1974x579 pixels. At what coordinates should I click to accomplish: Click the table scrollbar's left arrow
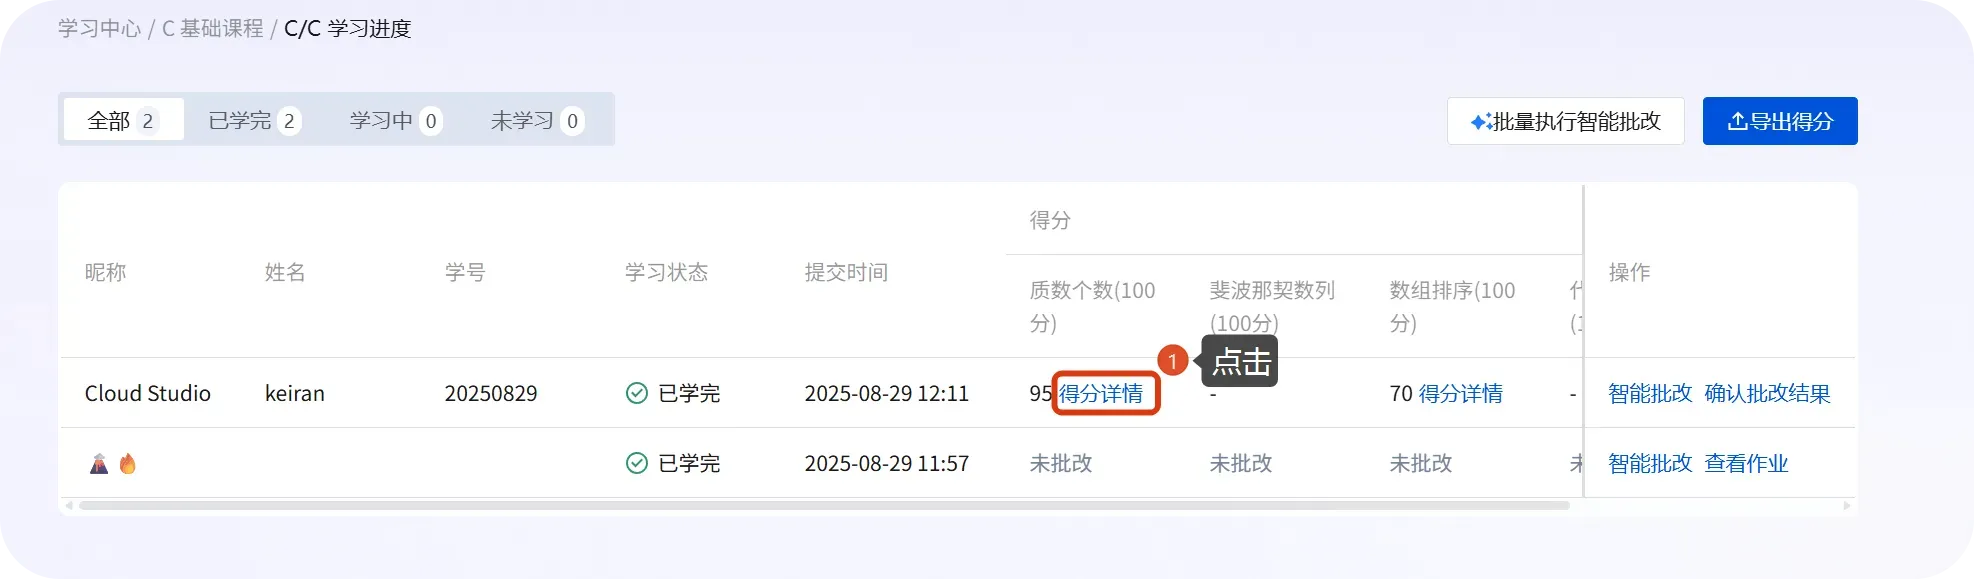tap(68, 506)
